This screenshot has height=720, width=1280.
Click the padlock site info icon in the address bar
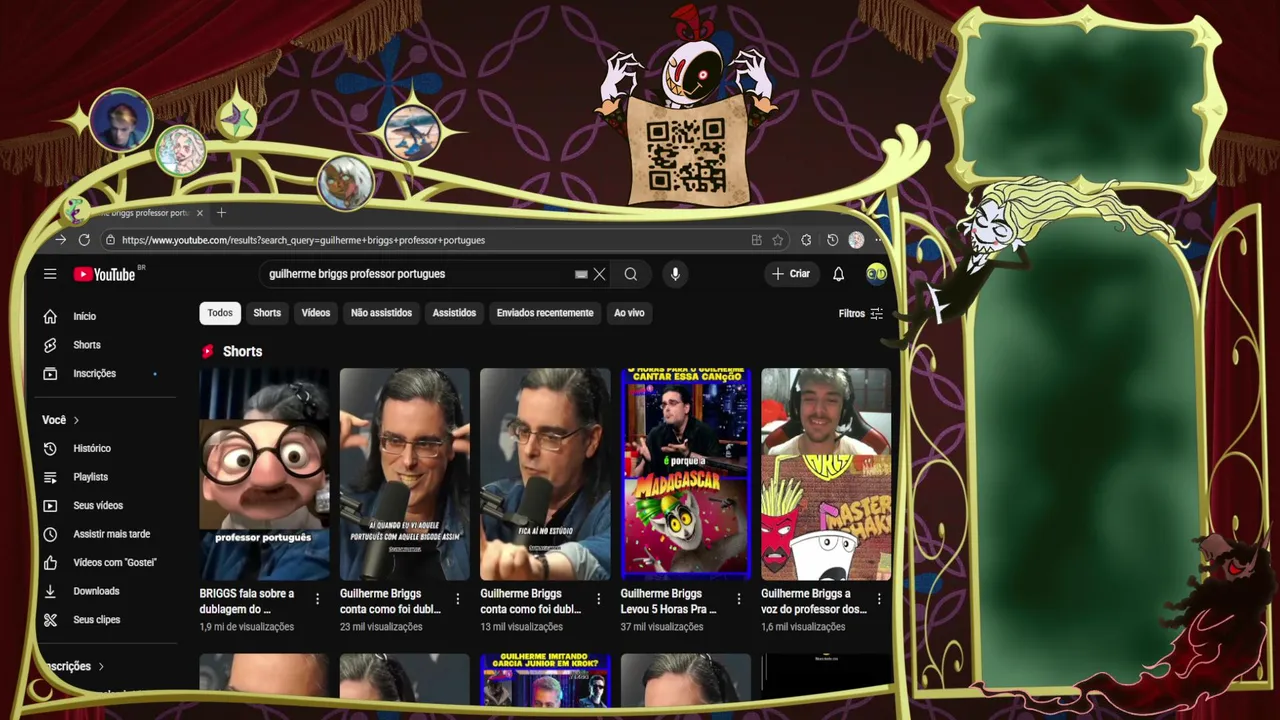pos(109,240)
